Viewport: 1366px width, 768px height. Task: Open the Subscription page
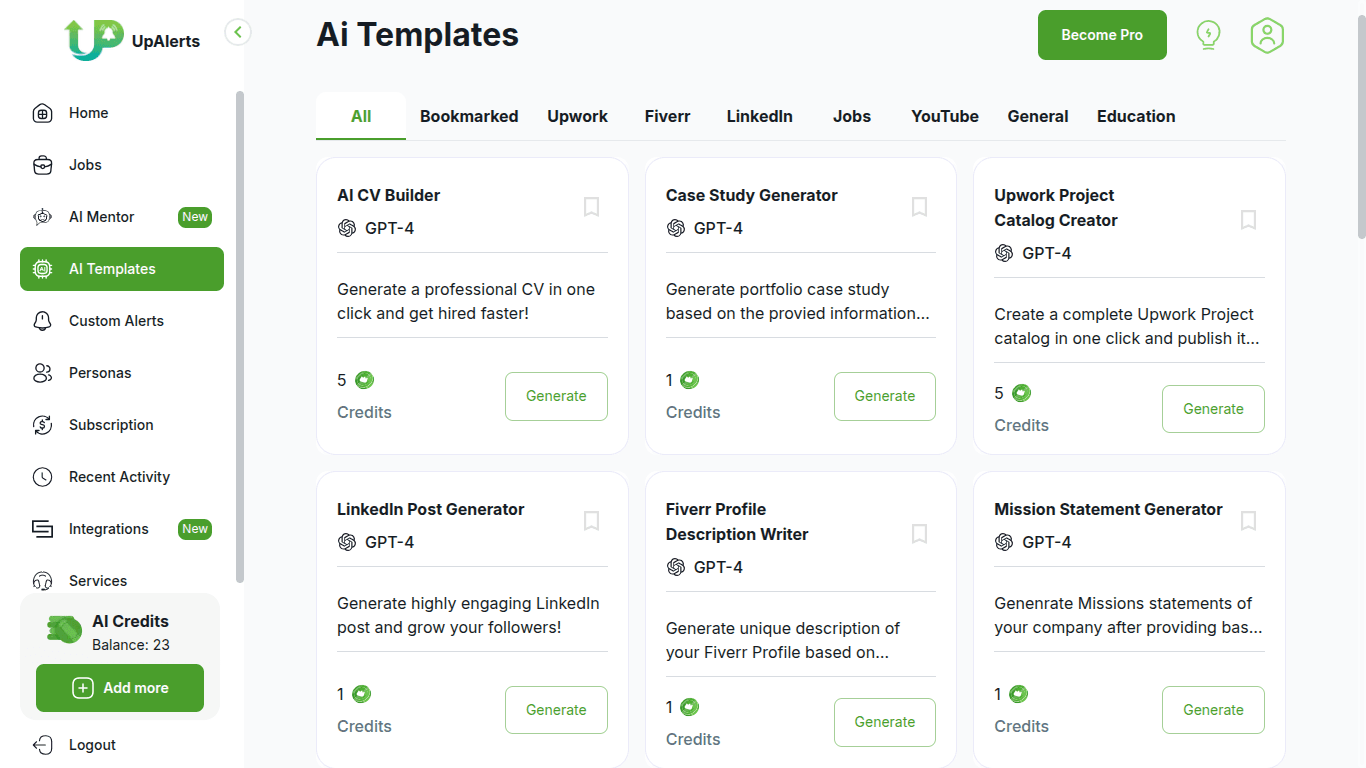pos(111,425)
